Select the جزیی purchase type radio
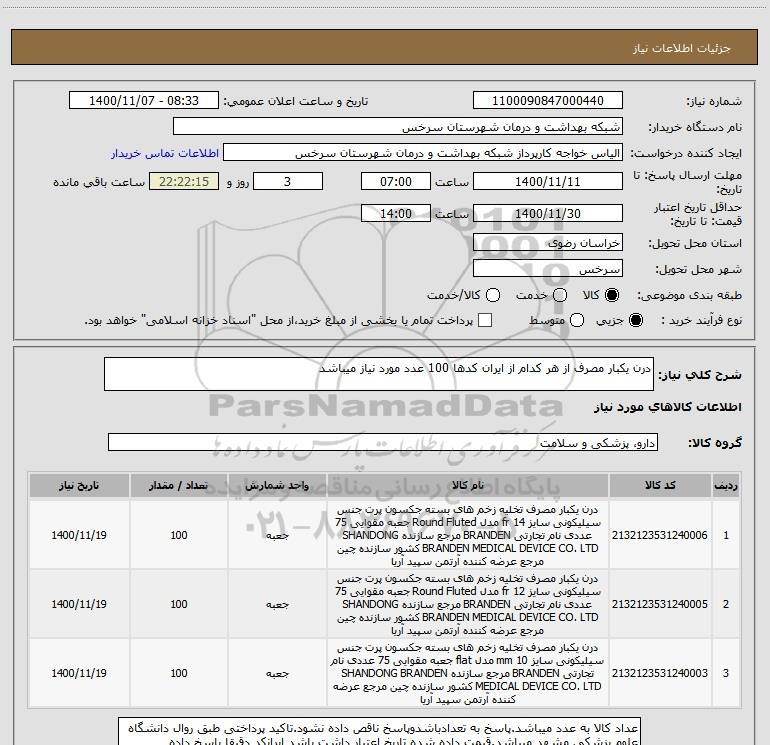The height and width of the screenshot is (745, 770). pyautogui.click(x=635, y=320)
